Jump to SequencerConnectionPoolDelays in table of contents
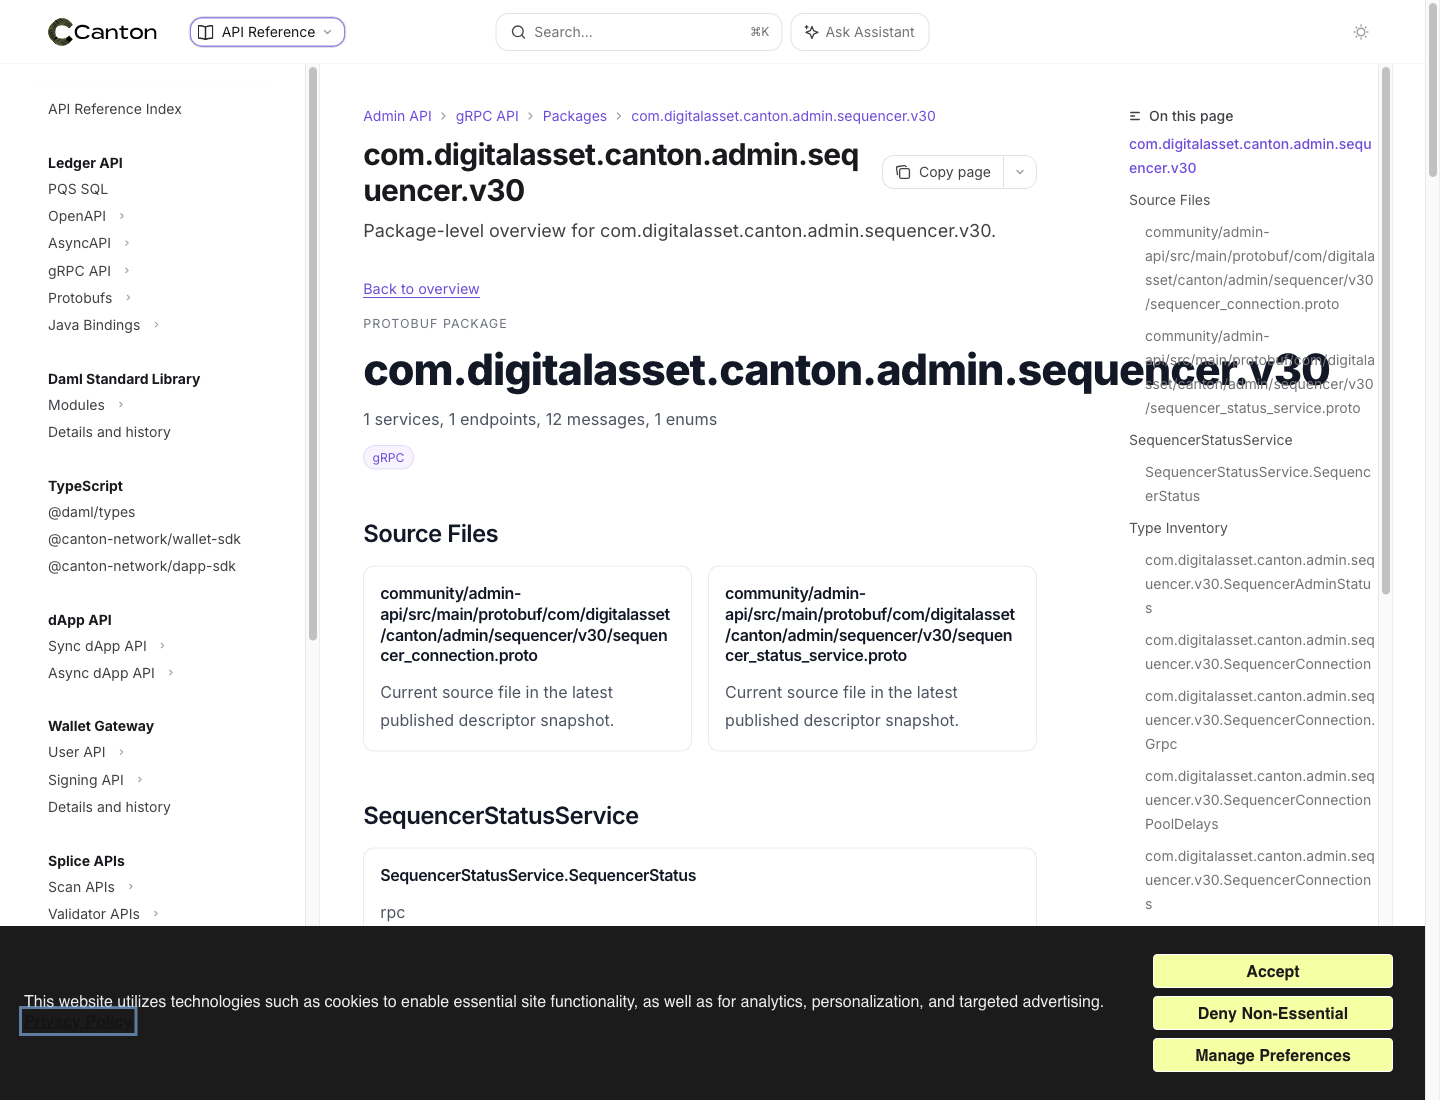 [1259, 800]
